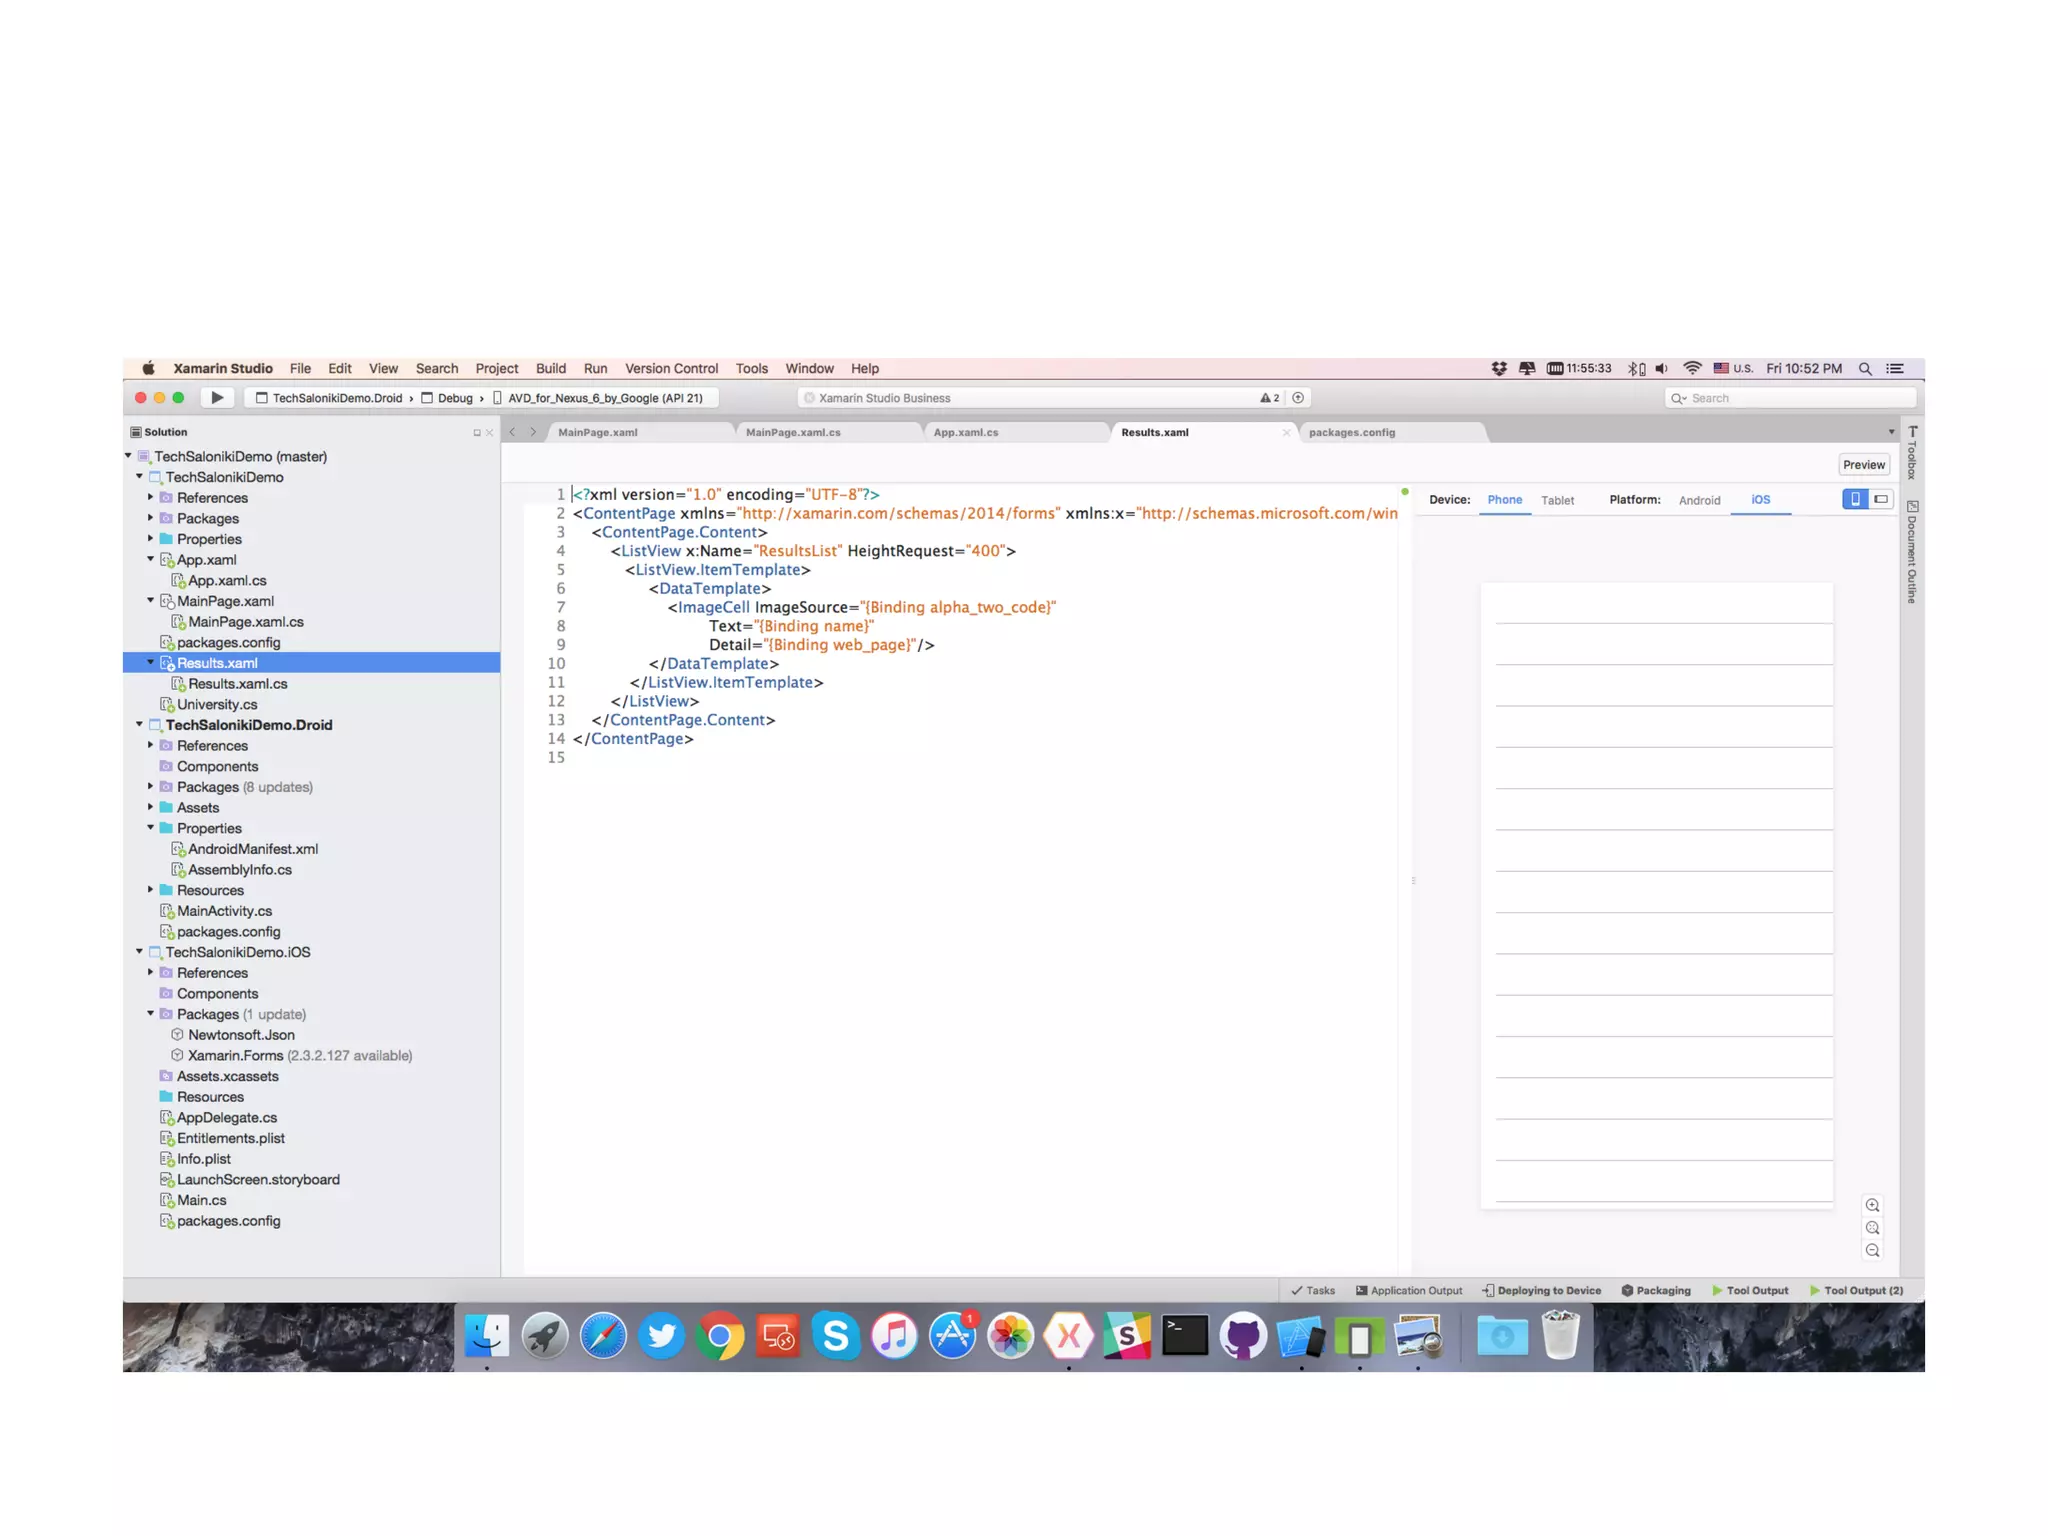The width and height of the screenshot is (2048, 1536).
Task: Zoom in the preview designer
Action: tap(1872, 1205)
